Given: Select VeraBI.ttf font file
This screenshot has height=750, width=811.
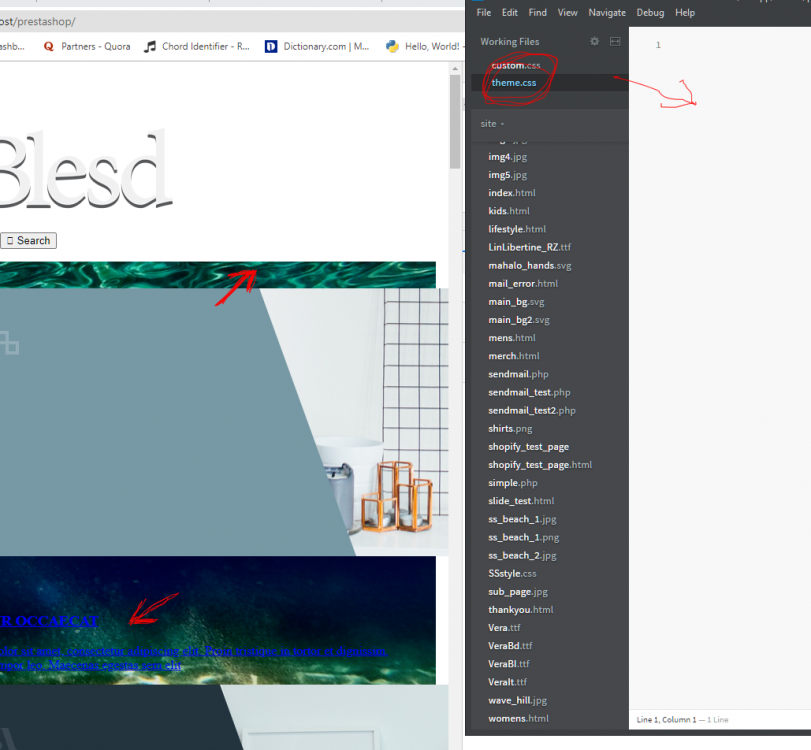Looking at the screenshot, I should point(508,664).
